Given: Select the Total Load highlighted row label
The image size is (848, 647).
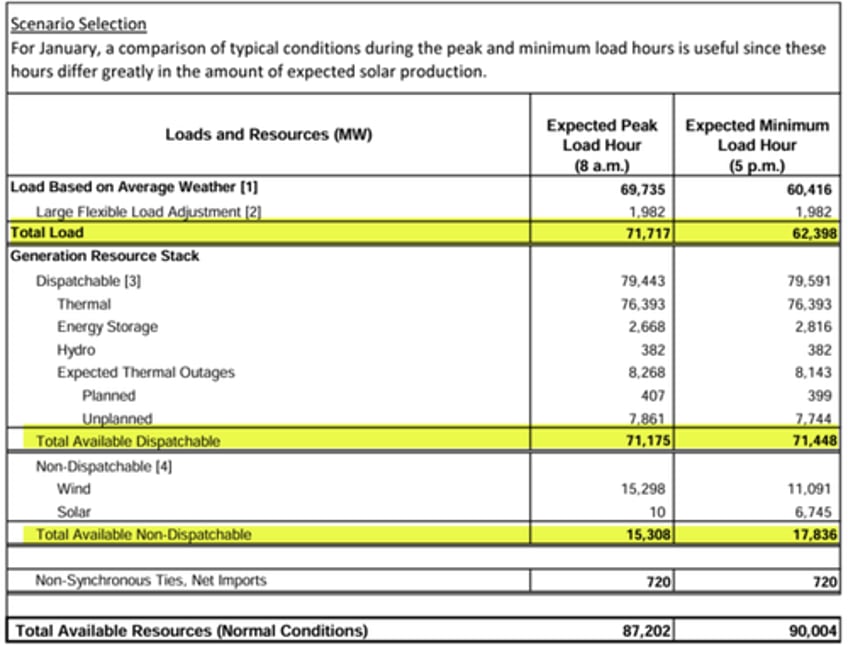Looking at the screenshot, I should click(x=47, y=233).
